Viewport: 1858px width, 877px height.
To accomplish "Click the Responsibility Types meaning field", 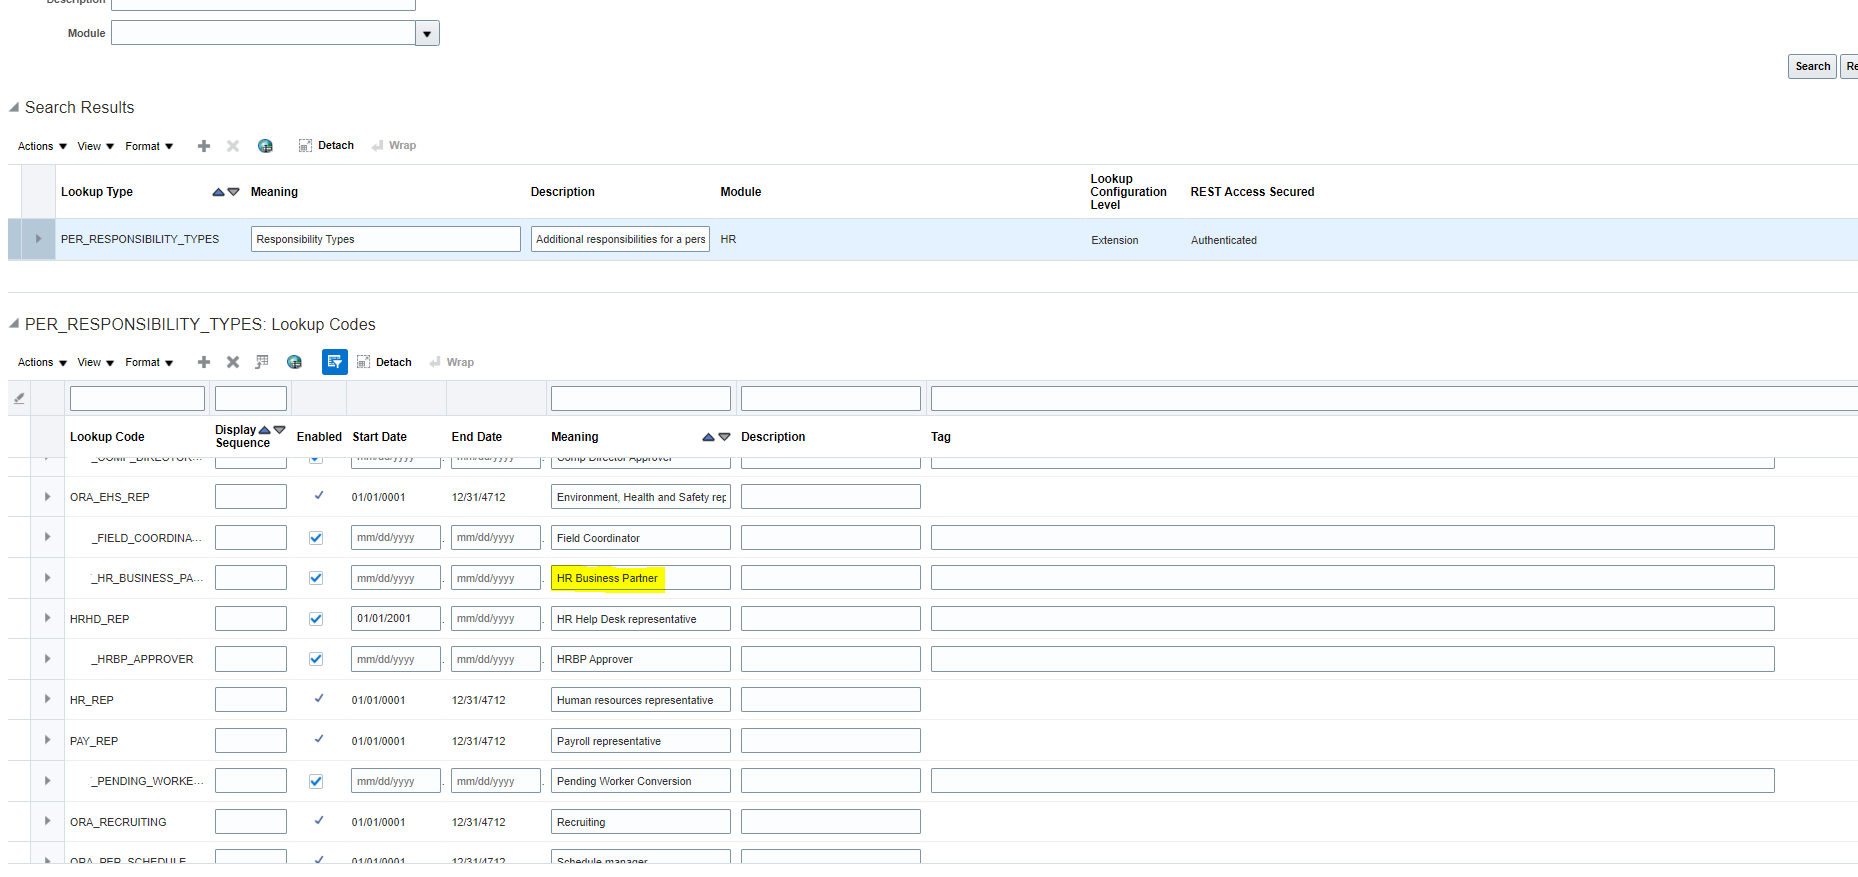I will pos(386,239).
